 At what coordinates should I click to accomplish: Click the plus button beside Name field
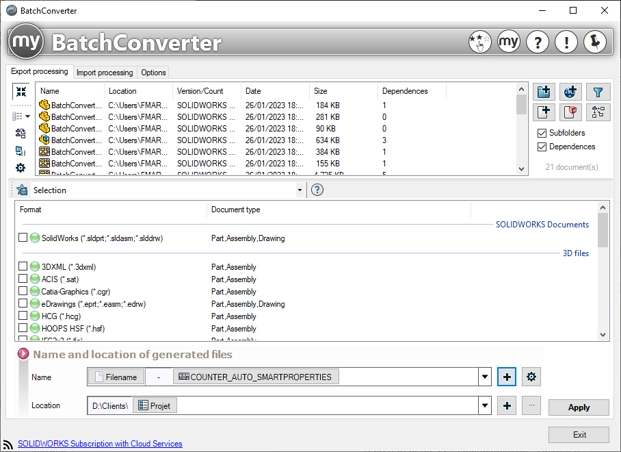point(507,377)
